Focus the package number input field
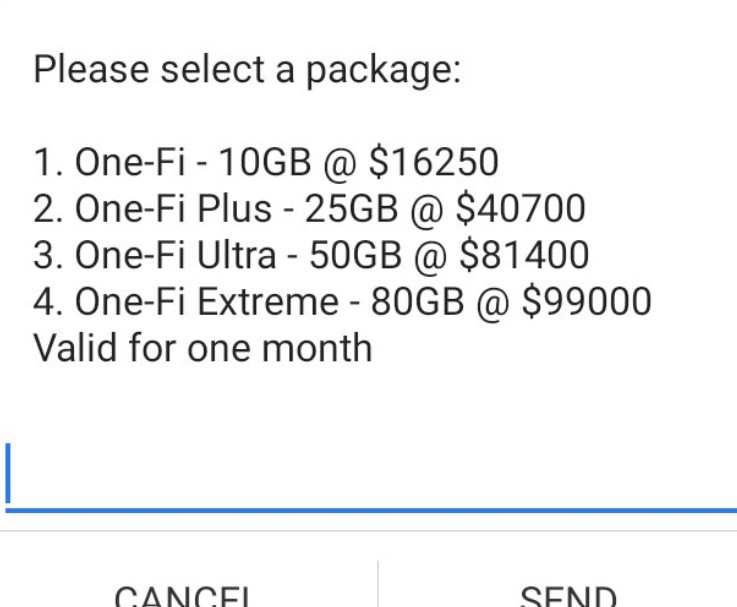The width and height of the screenshot is (737, 607). (370, 476)
